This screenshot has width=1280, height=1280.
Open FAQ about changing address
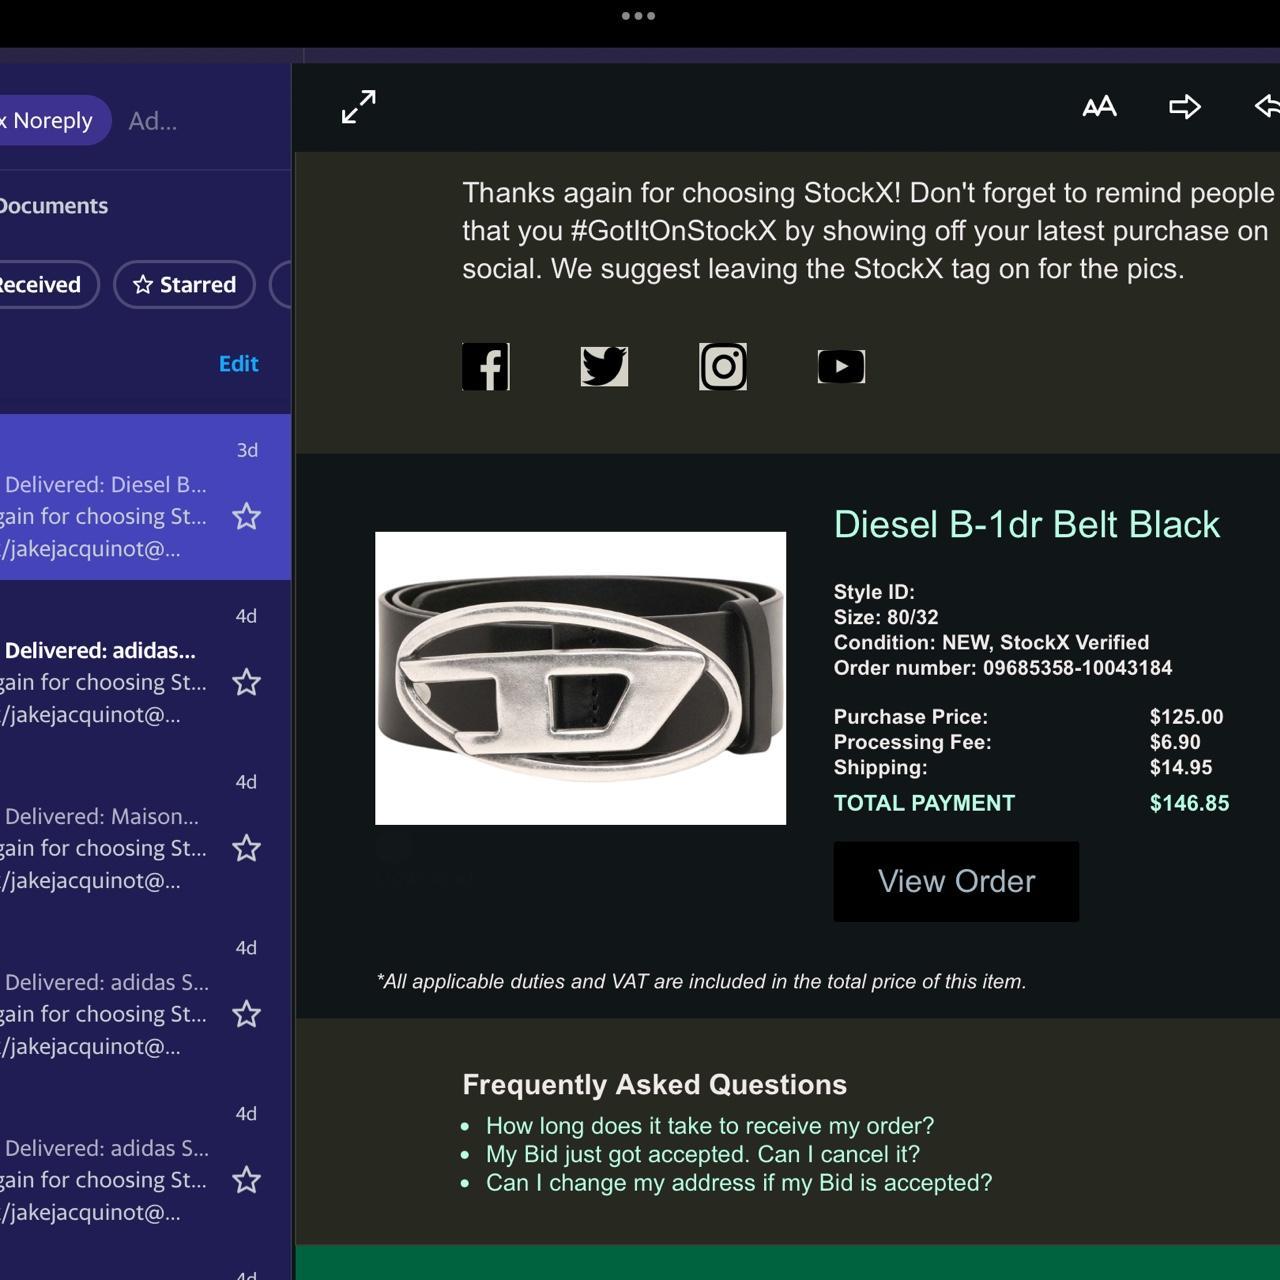(x=738, y=1183)
